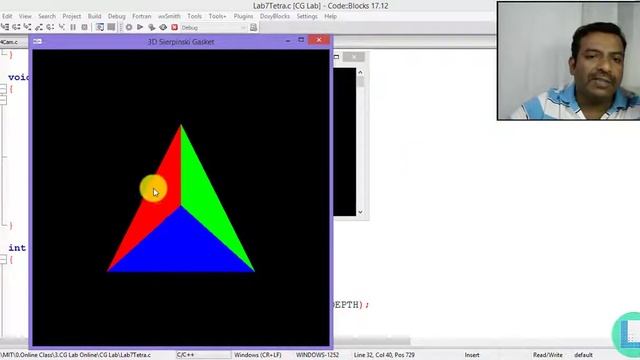Open the Build menu
This screenshot has width=640, height=360.
click(x=94, y=16)
